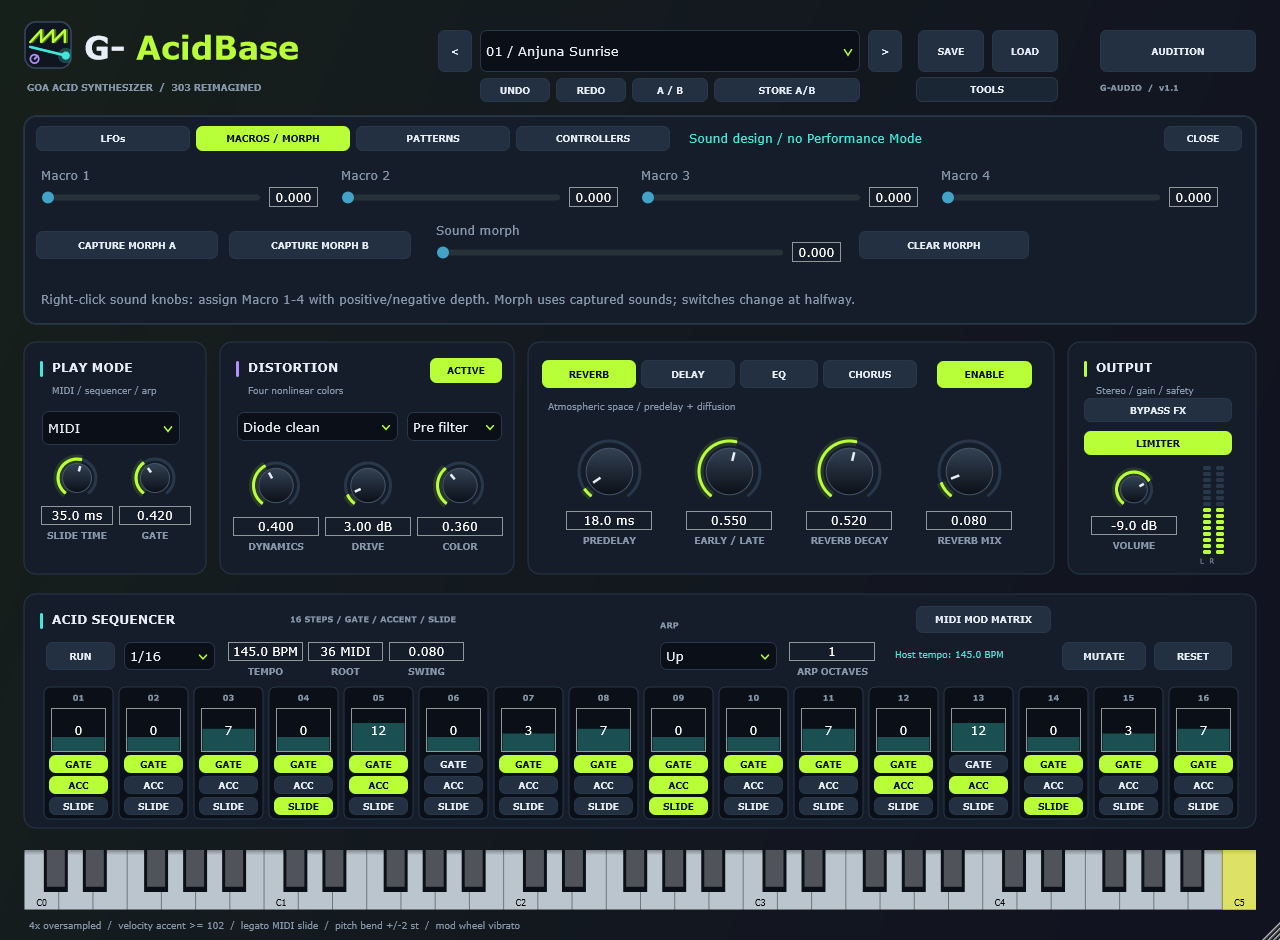Toggle ACC on sequencer step 13

click(979, 785)
